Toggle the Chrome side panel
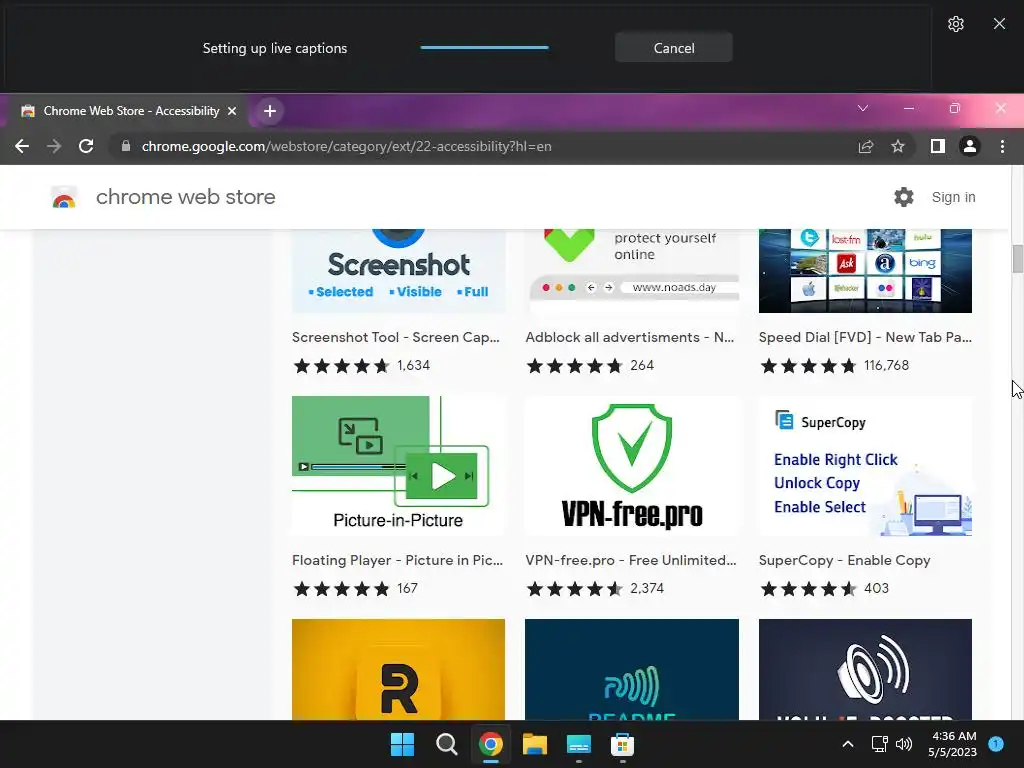 tap(937, 146)
